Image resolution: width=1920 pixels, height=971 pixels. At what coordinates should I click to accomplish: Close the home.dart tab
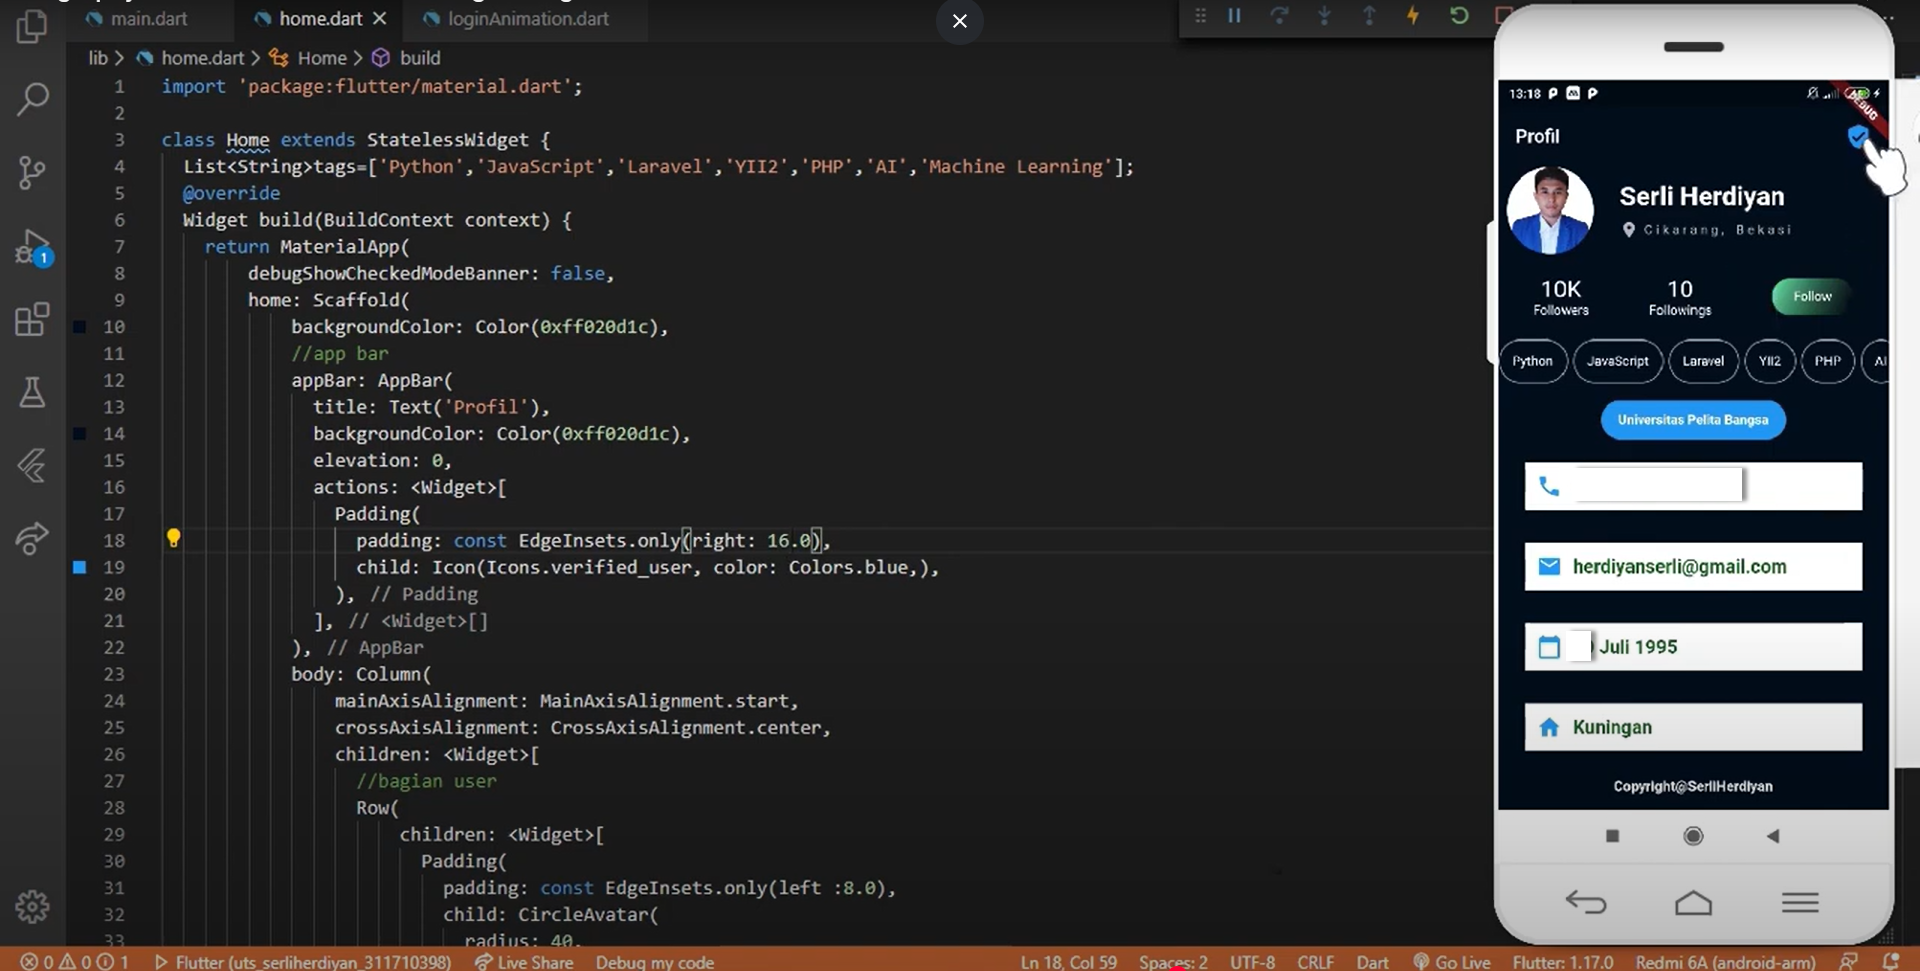[x=380, y=19]
